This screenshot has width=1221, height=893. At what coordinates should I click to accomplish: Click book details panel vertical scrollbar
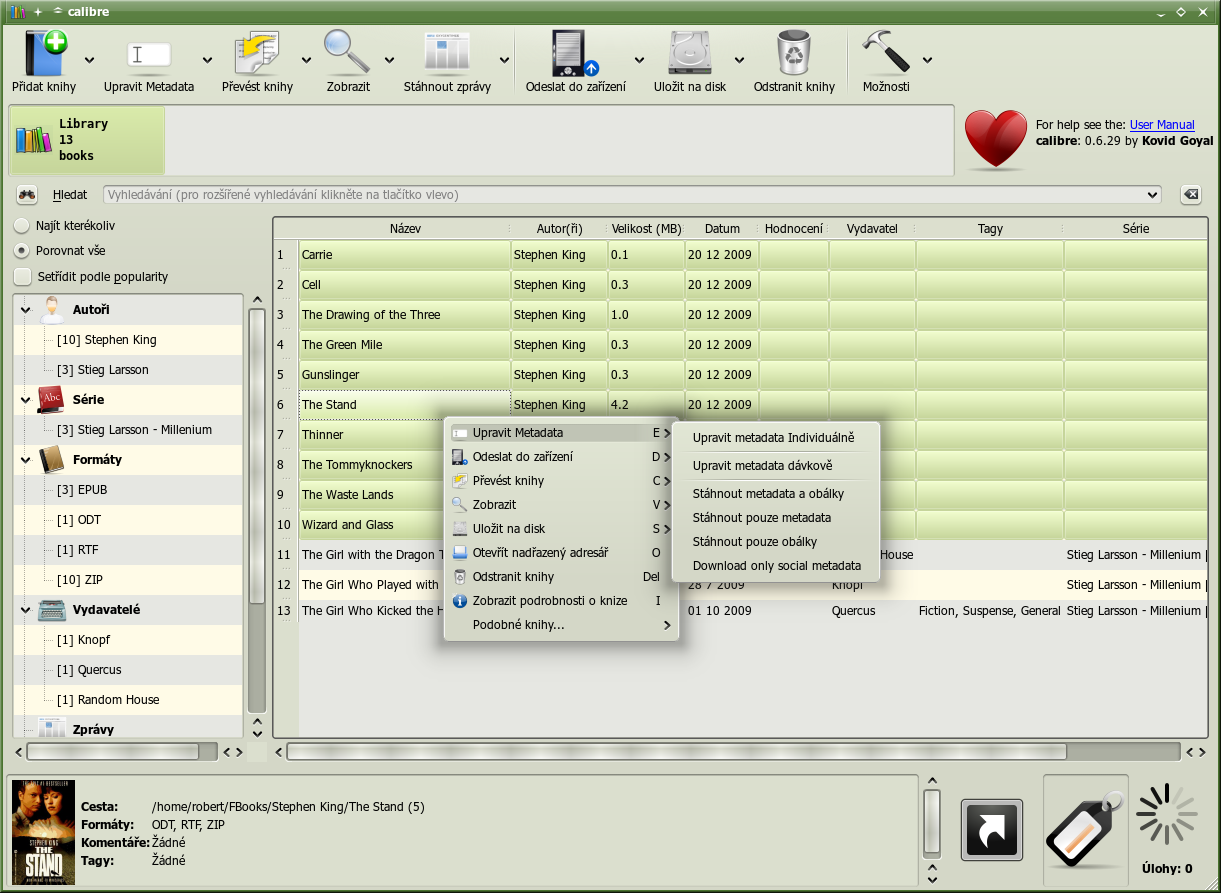(932, 823)
